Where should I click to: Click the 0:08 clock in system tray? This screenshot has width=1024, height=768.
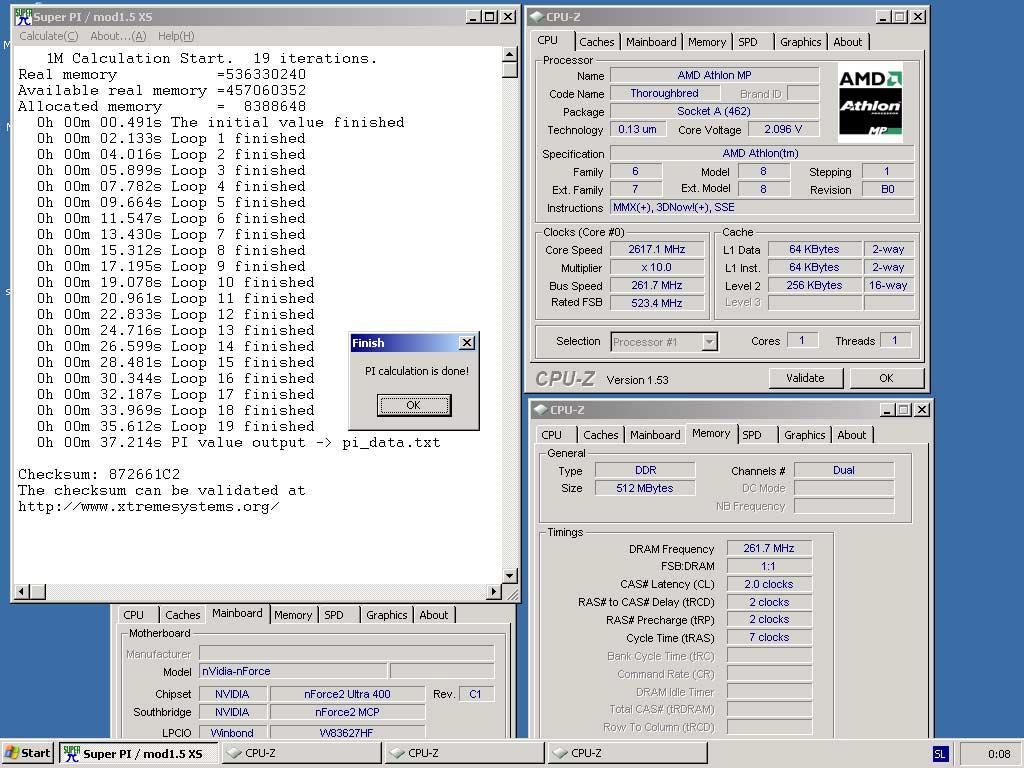[x=999, y=754]
